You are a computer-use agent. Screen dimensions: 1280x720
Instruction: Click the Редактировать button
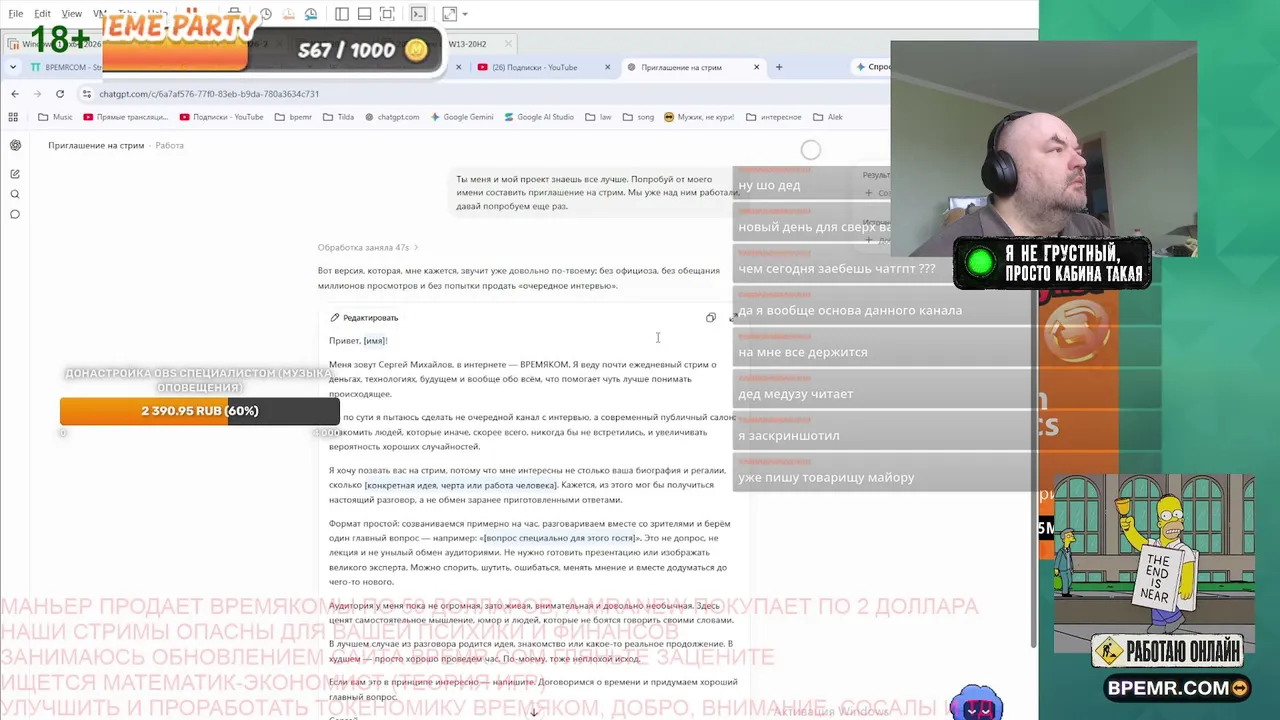[x=364, y=318]
